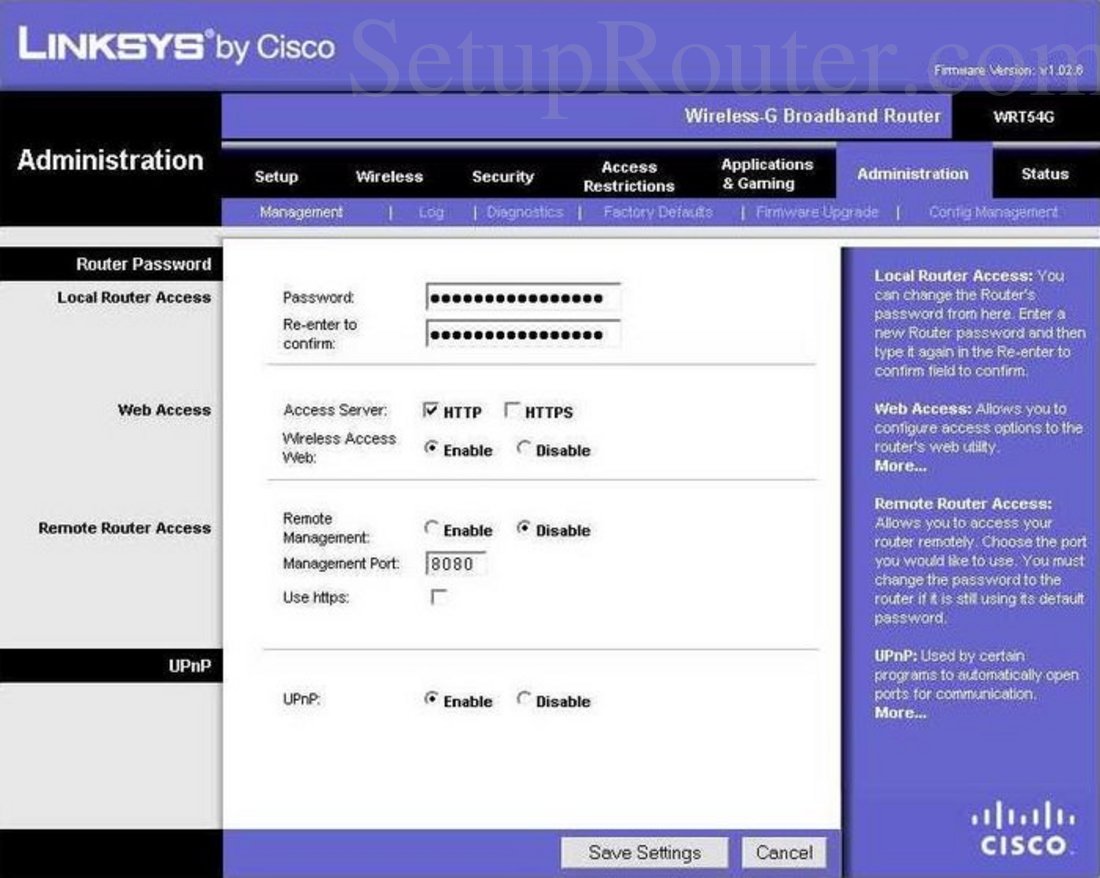Open the Firmware Upgrade sub-tab
The image size is (1100, 878).
pyautogui.click(x=817, y=212)
